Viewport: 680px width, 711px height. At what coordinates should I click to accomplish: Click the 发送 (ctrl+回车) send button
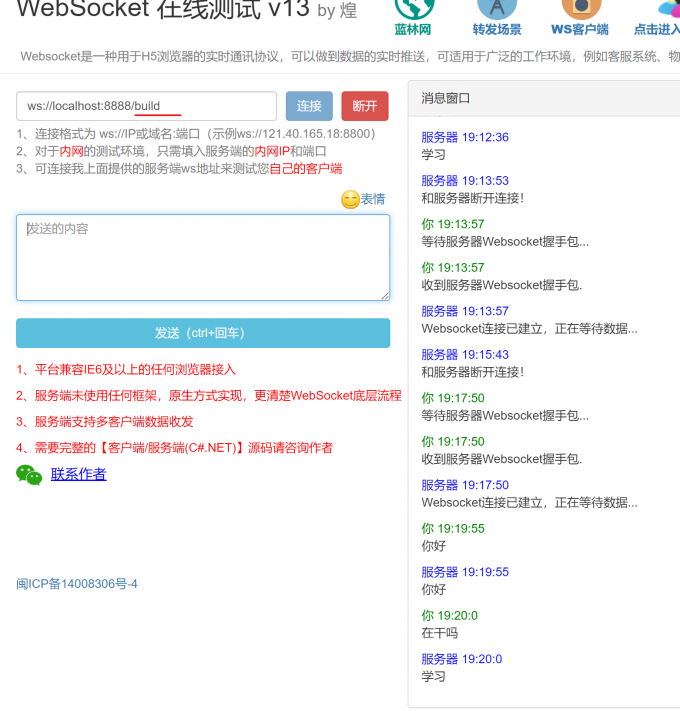(203, 333)
